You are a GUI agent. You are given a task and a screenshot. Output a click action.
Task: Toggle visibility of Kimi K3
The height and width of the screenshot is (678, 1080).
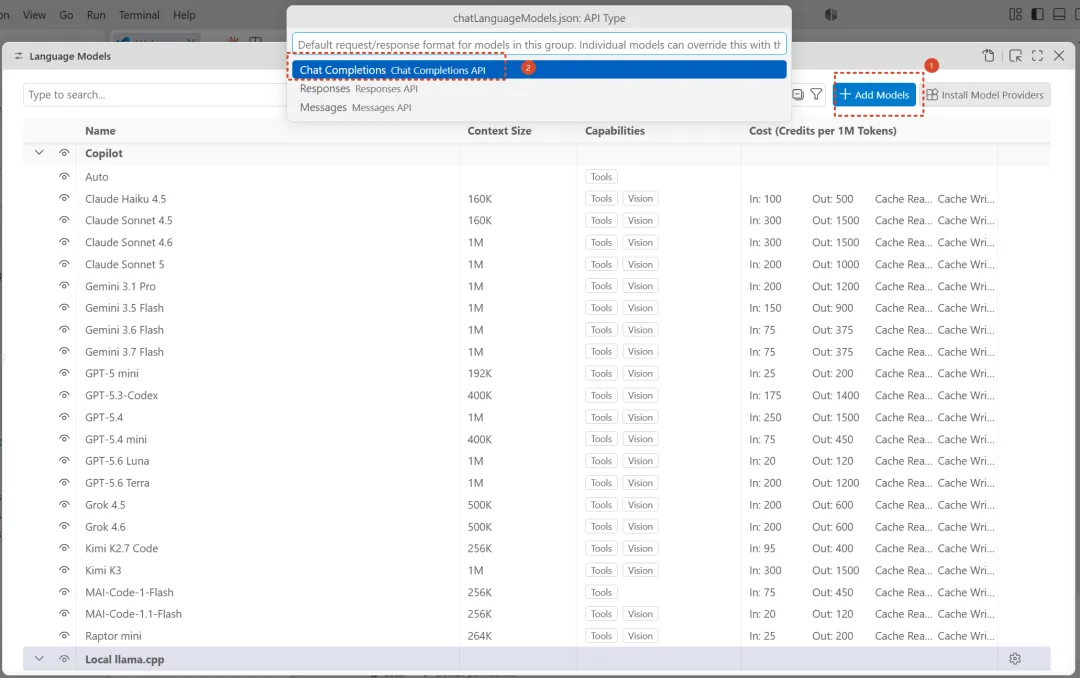click(64, 570)
